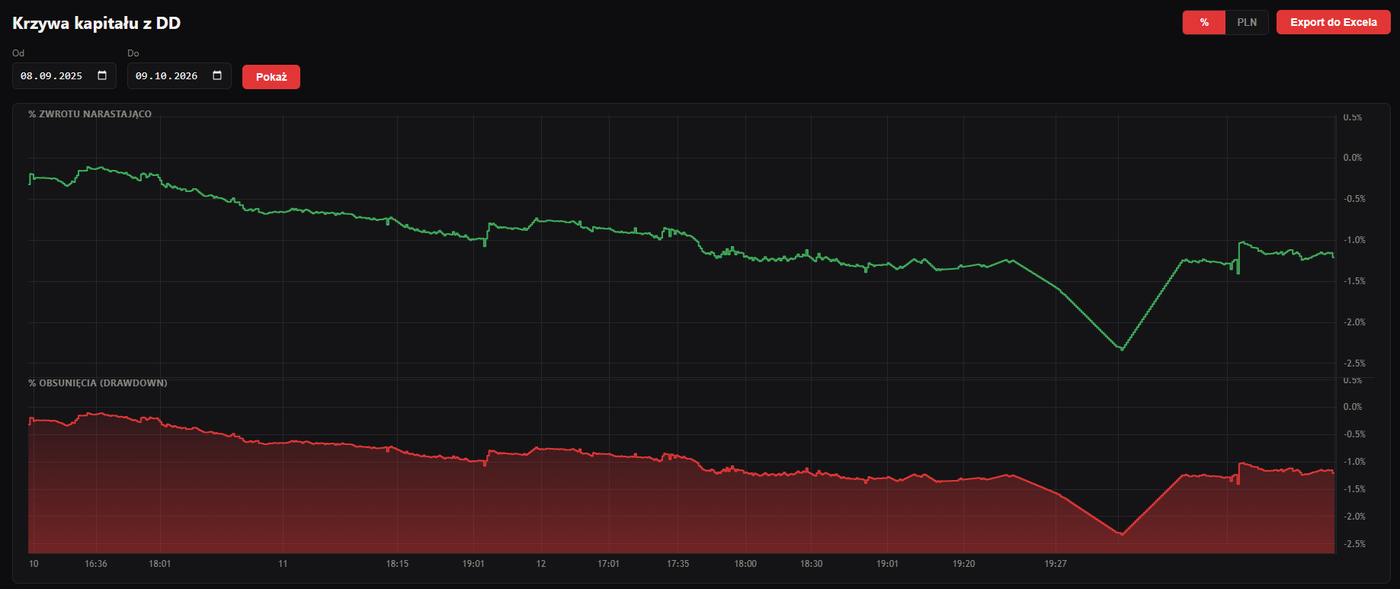Focus the Od start date field
This screenshot has width=1400, height=589.
pyautogui.click(x=64, y=76)
